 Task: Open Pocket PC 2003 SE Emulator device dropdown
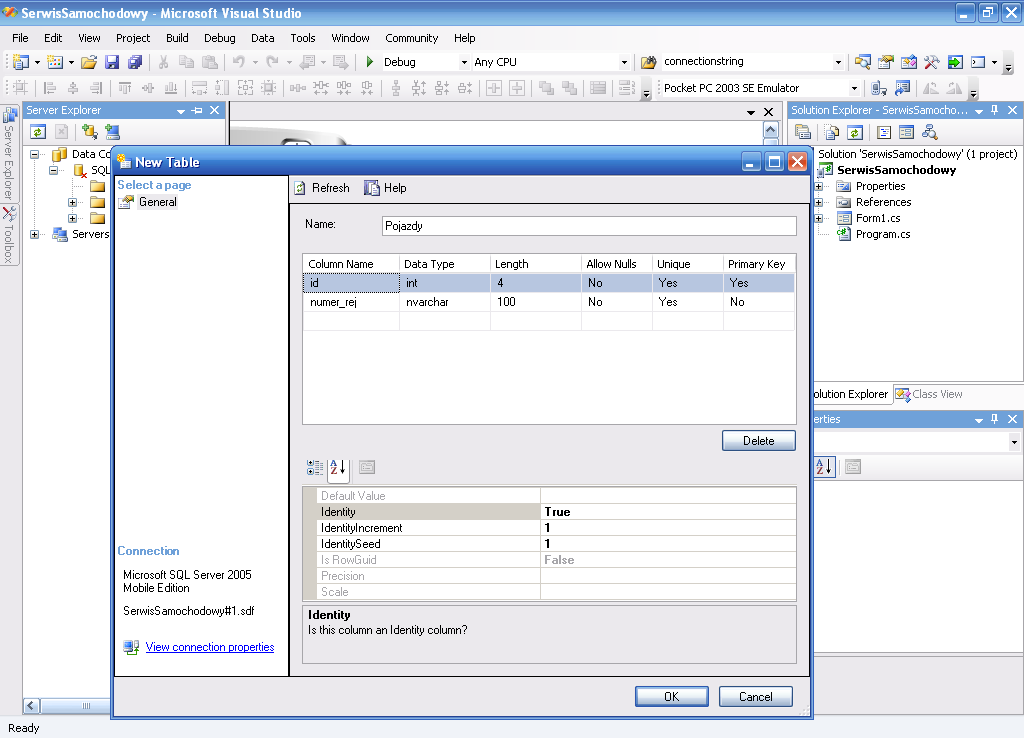click(854, 88)
